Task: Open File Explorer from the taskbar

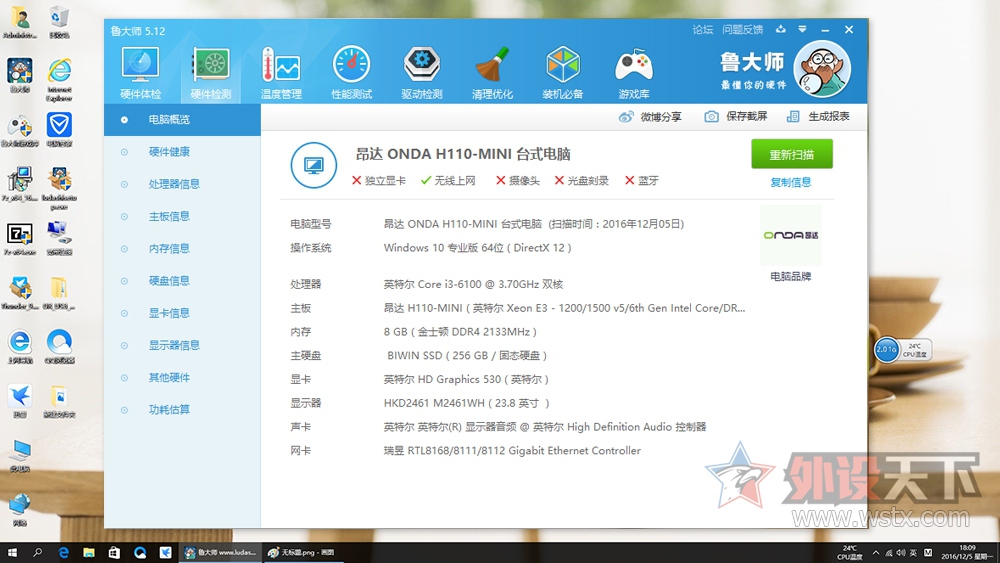Action: (89, 552)
